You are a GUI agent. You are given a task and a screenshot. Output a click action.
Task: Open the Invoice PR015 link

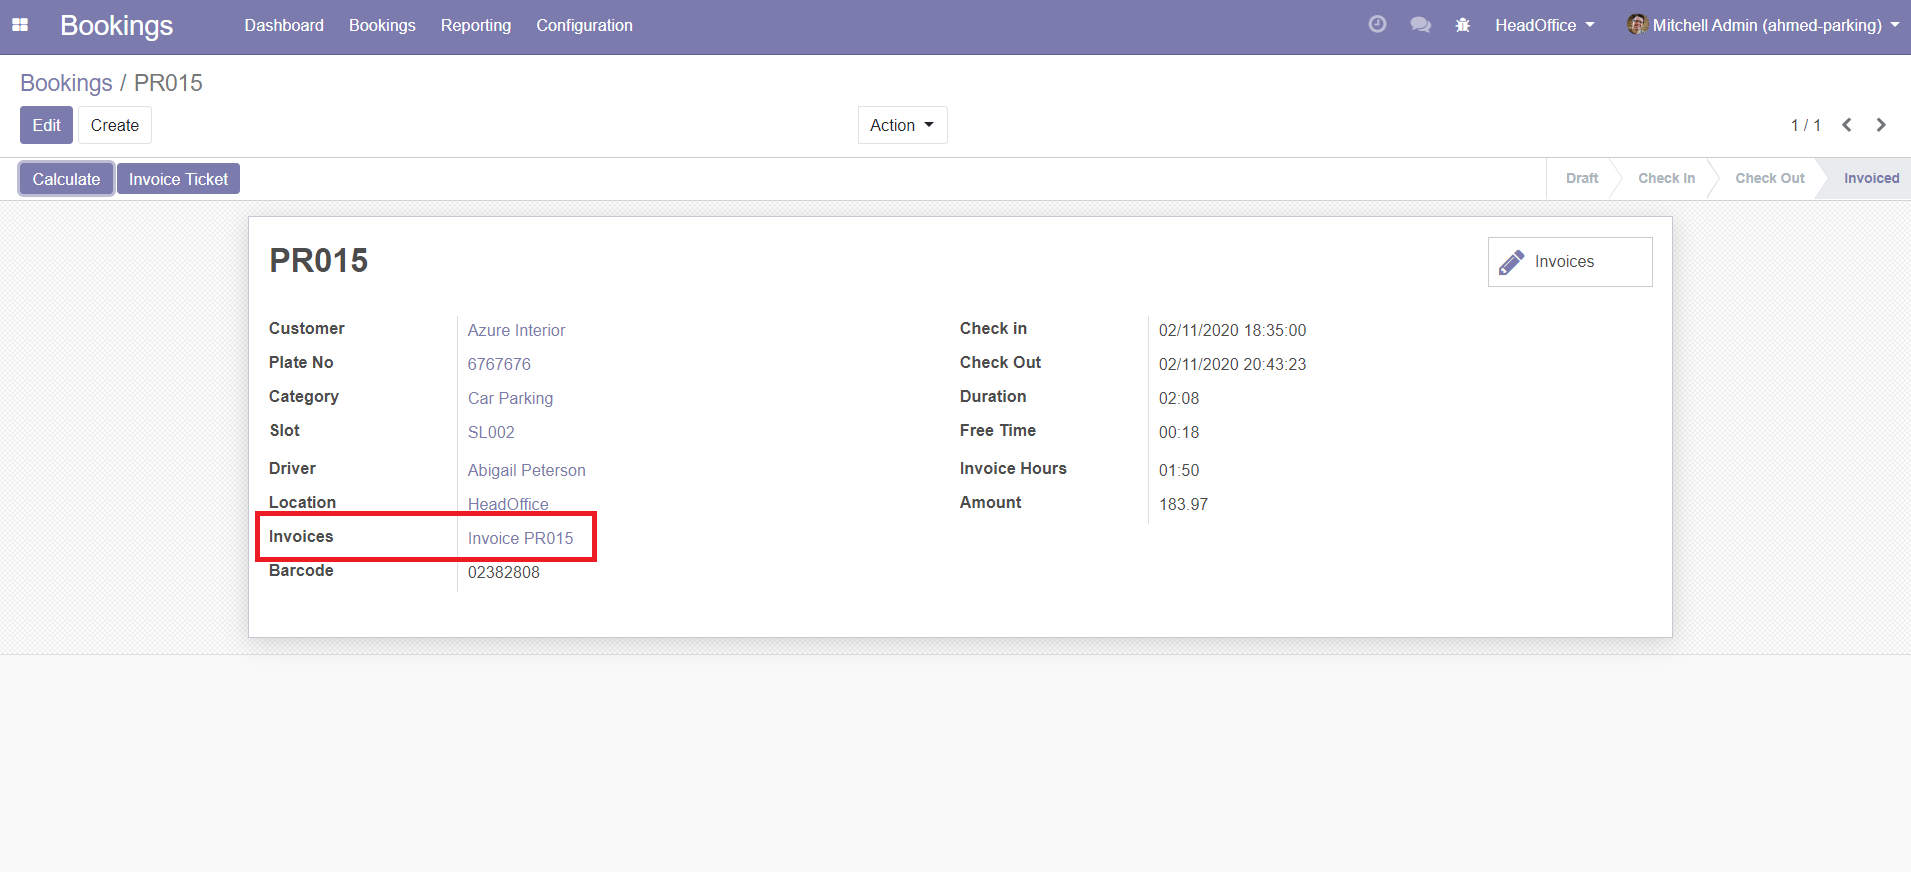(x=520, y=538)
